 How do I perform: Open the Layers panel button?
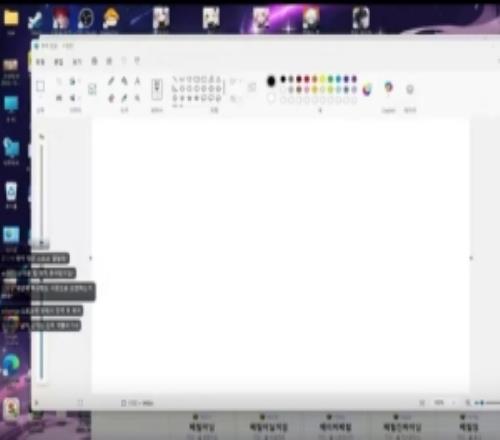coord(410,89)
